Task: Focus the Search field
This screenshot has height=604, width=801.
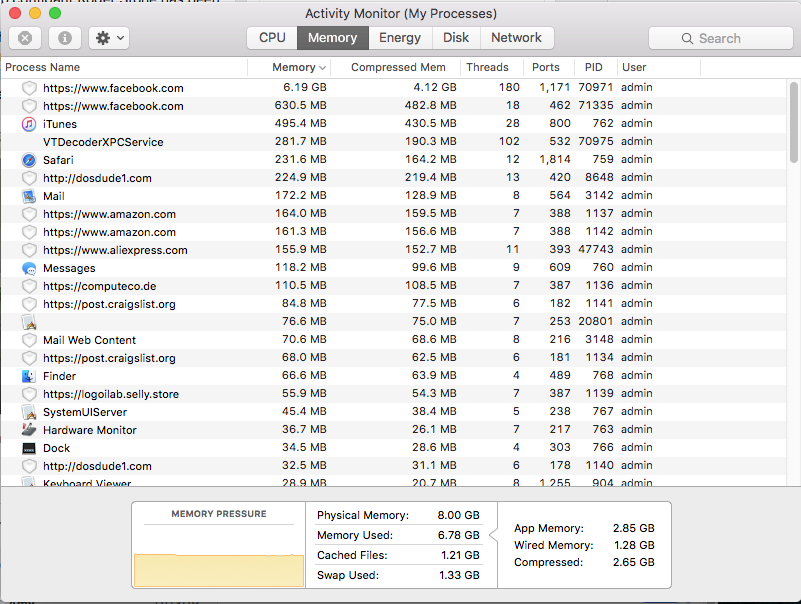Action: click(720, 38)
